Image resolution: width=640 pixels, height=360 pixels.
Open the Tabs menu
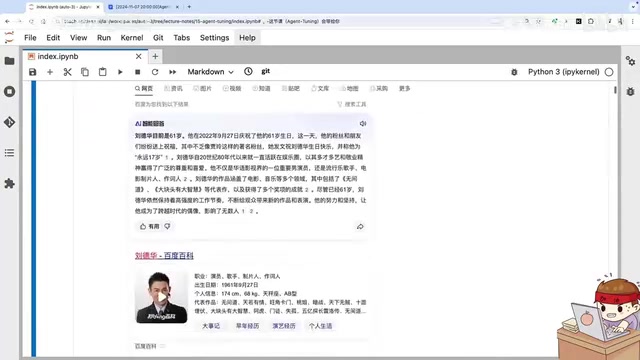[x=182, y=38]
